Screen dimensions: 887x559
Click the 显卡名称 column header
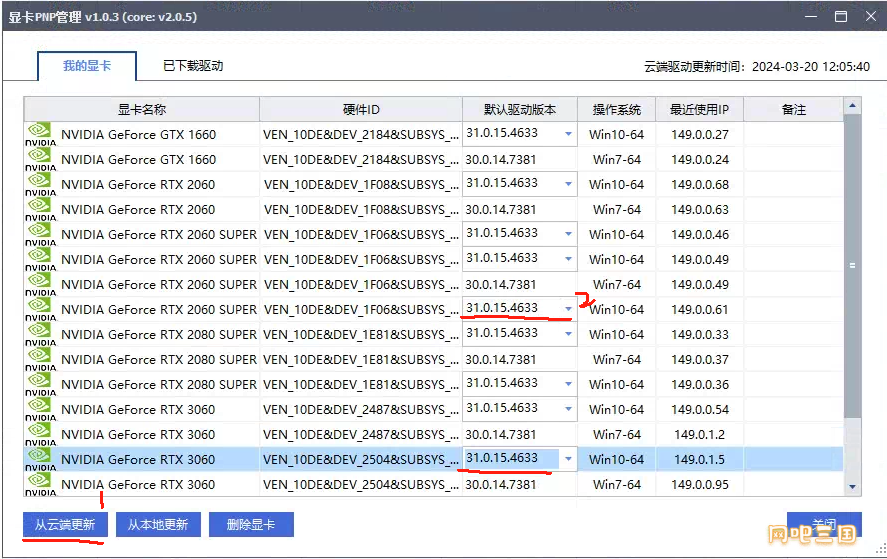(x=141, y=109)
